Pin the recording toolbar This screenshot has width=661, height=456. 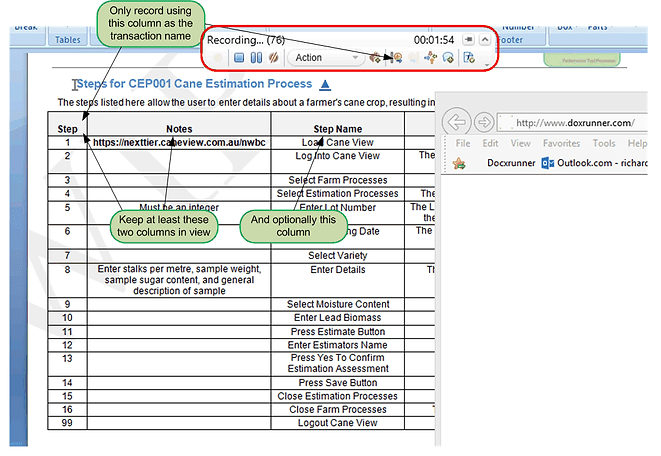(x=468, y=40)
